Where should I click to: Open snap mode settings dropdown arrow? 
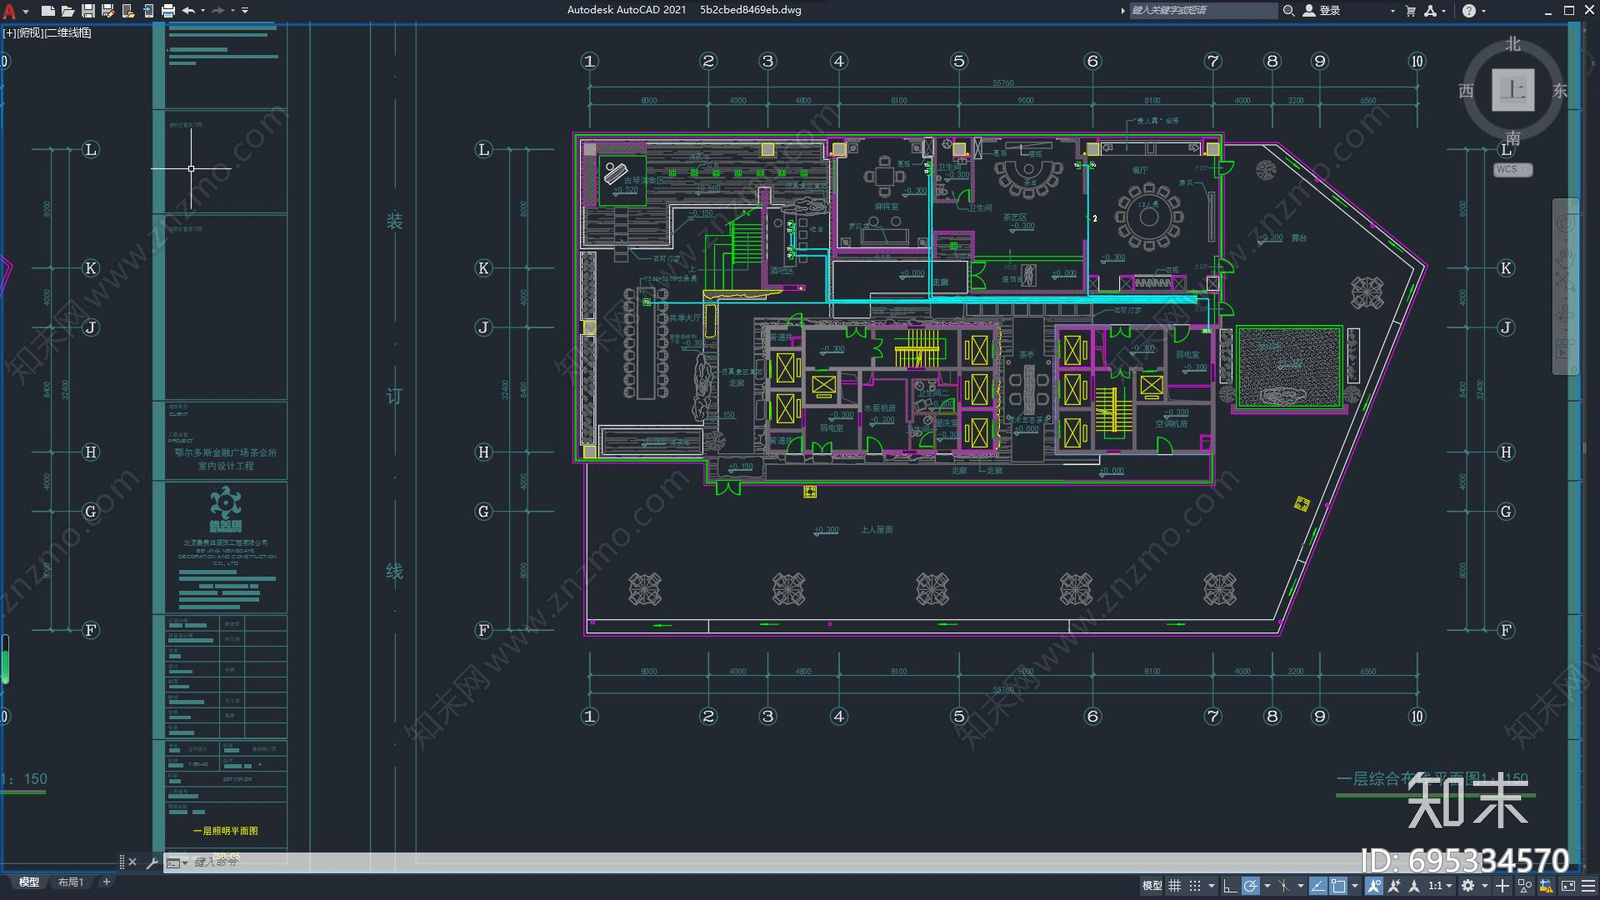pyautogui.click(x=1211, y=886)
